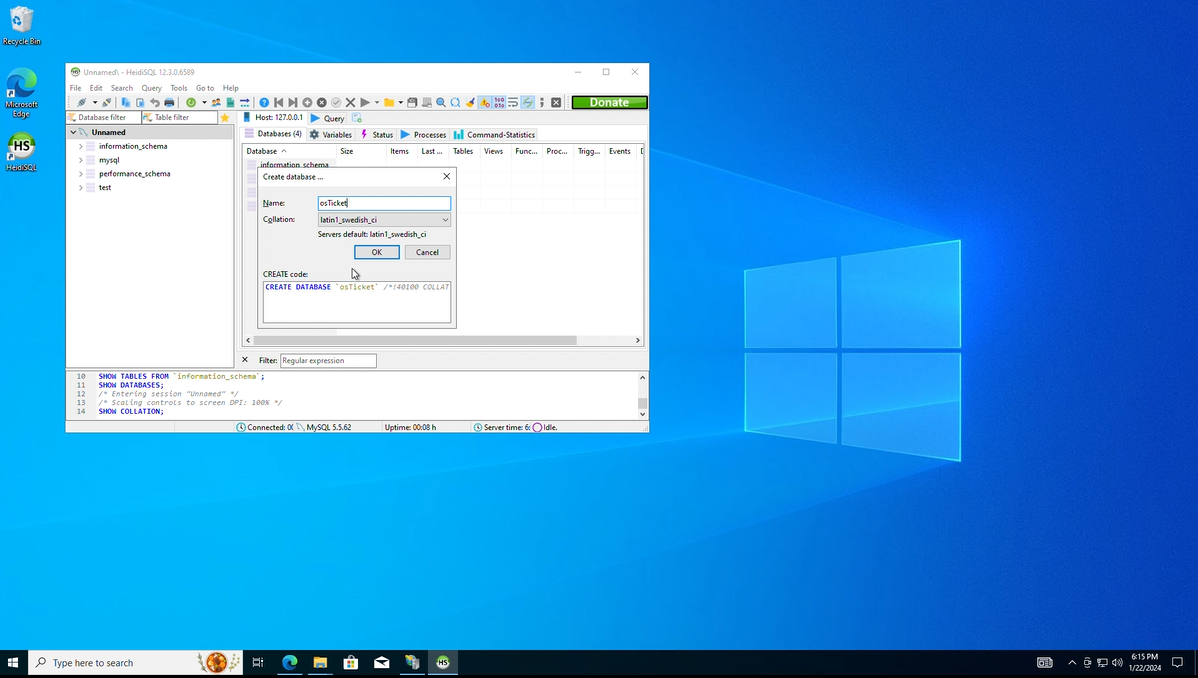Click the undo arrow toolbar icon
The image size is (1198, 678).
(155, 102)
